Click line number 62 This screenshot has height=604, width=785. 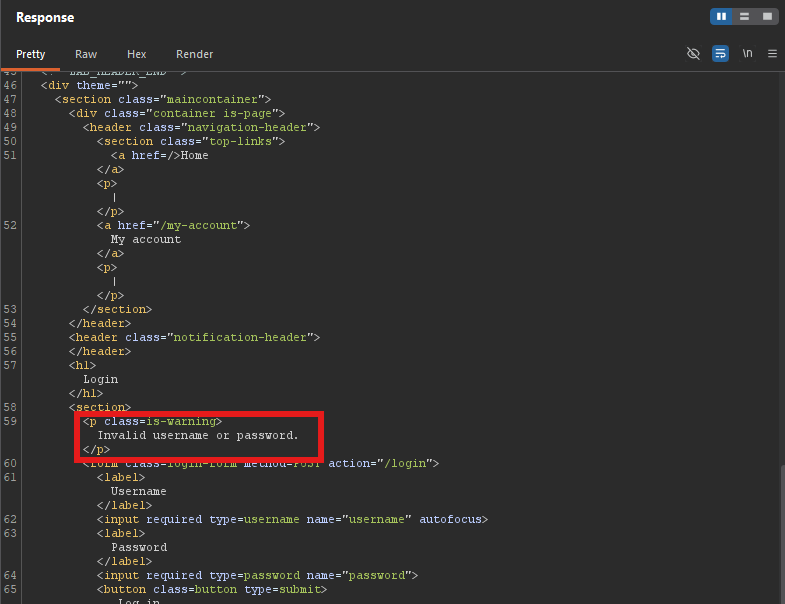(x=10, y=519)
